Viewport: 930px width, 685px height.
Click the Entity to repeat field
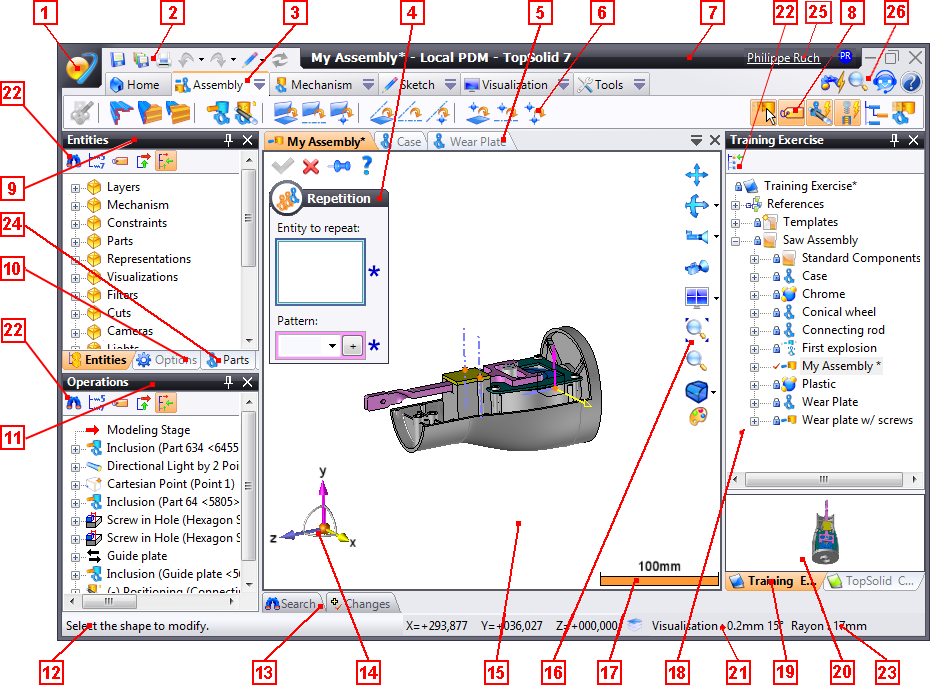pos(320,271)
